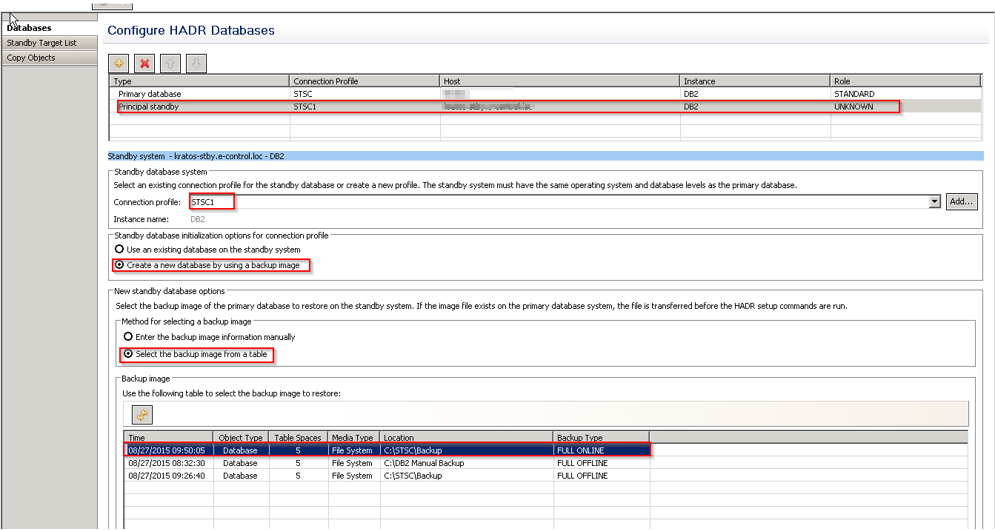The height and width of the screenshot is (530, 995).
Task: Select 'Create a new database by using a backup image'
Action: click(120, 265)
